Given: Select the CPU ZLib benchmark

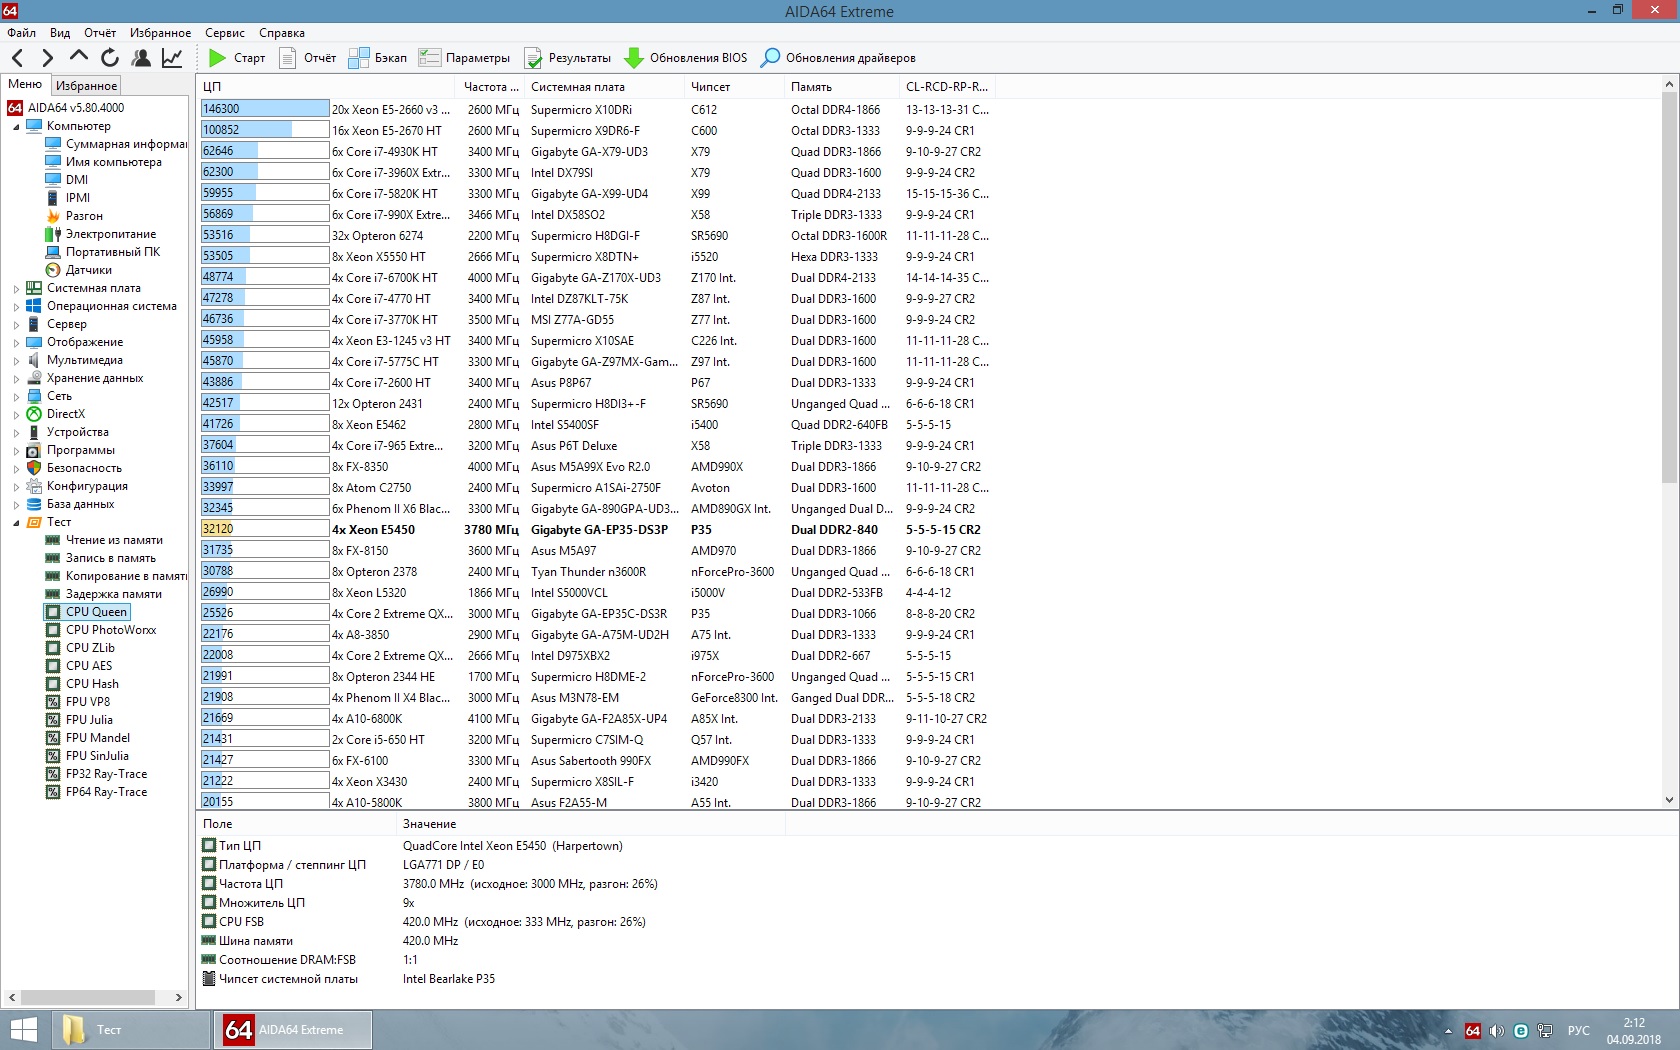Looking at the screenshot, I should (80, 648).
